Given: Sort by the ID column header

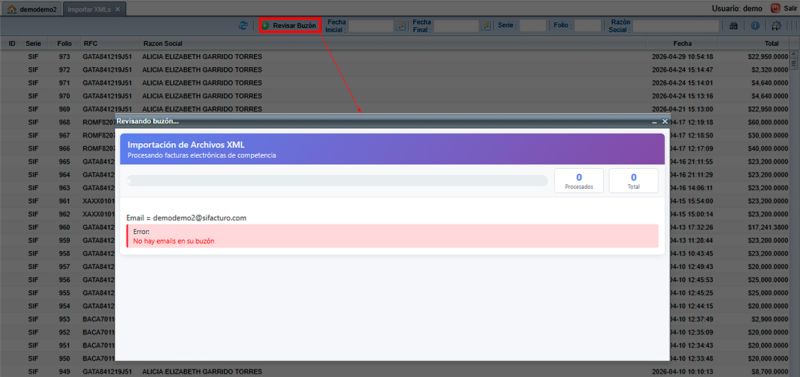Looking at the screenshot, I should [12, 44].
